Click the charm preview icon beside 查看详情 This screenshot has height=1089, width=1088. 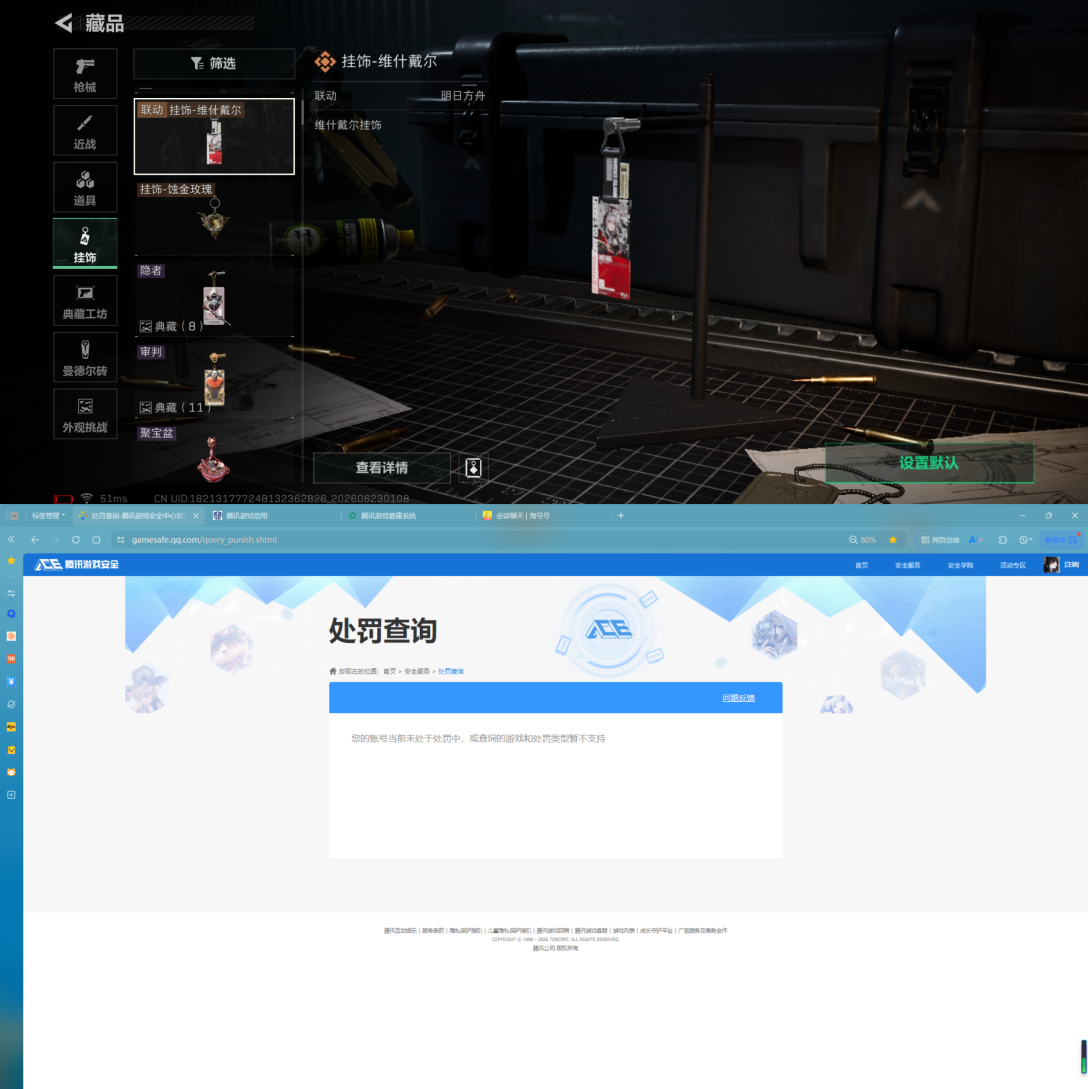pos(473,468)
